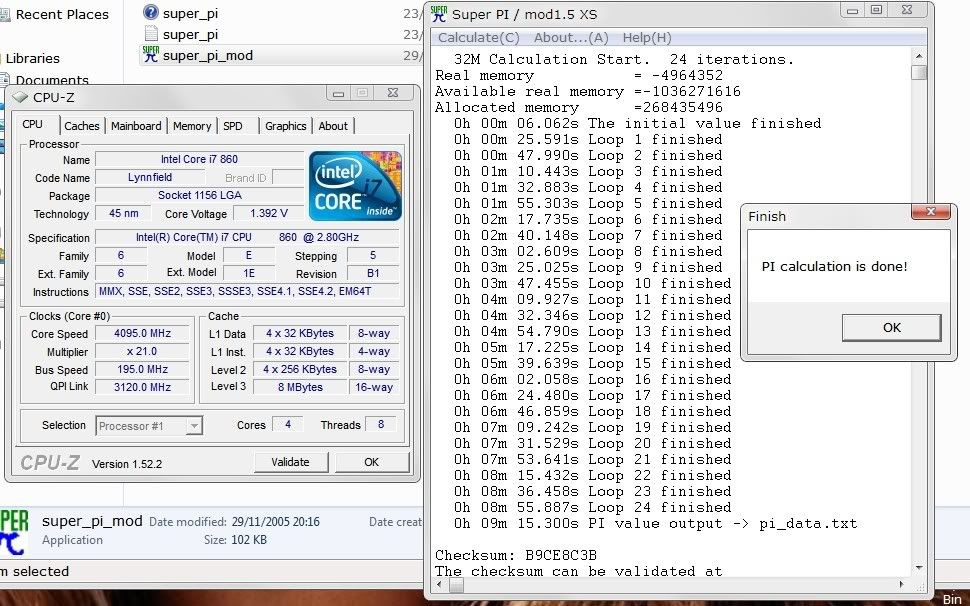970x606 pixels.
Task: Click the L1 Data value 4 x 32 KBytes
Action: [300, 333]
